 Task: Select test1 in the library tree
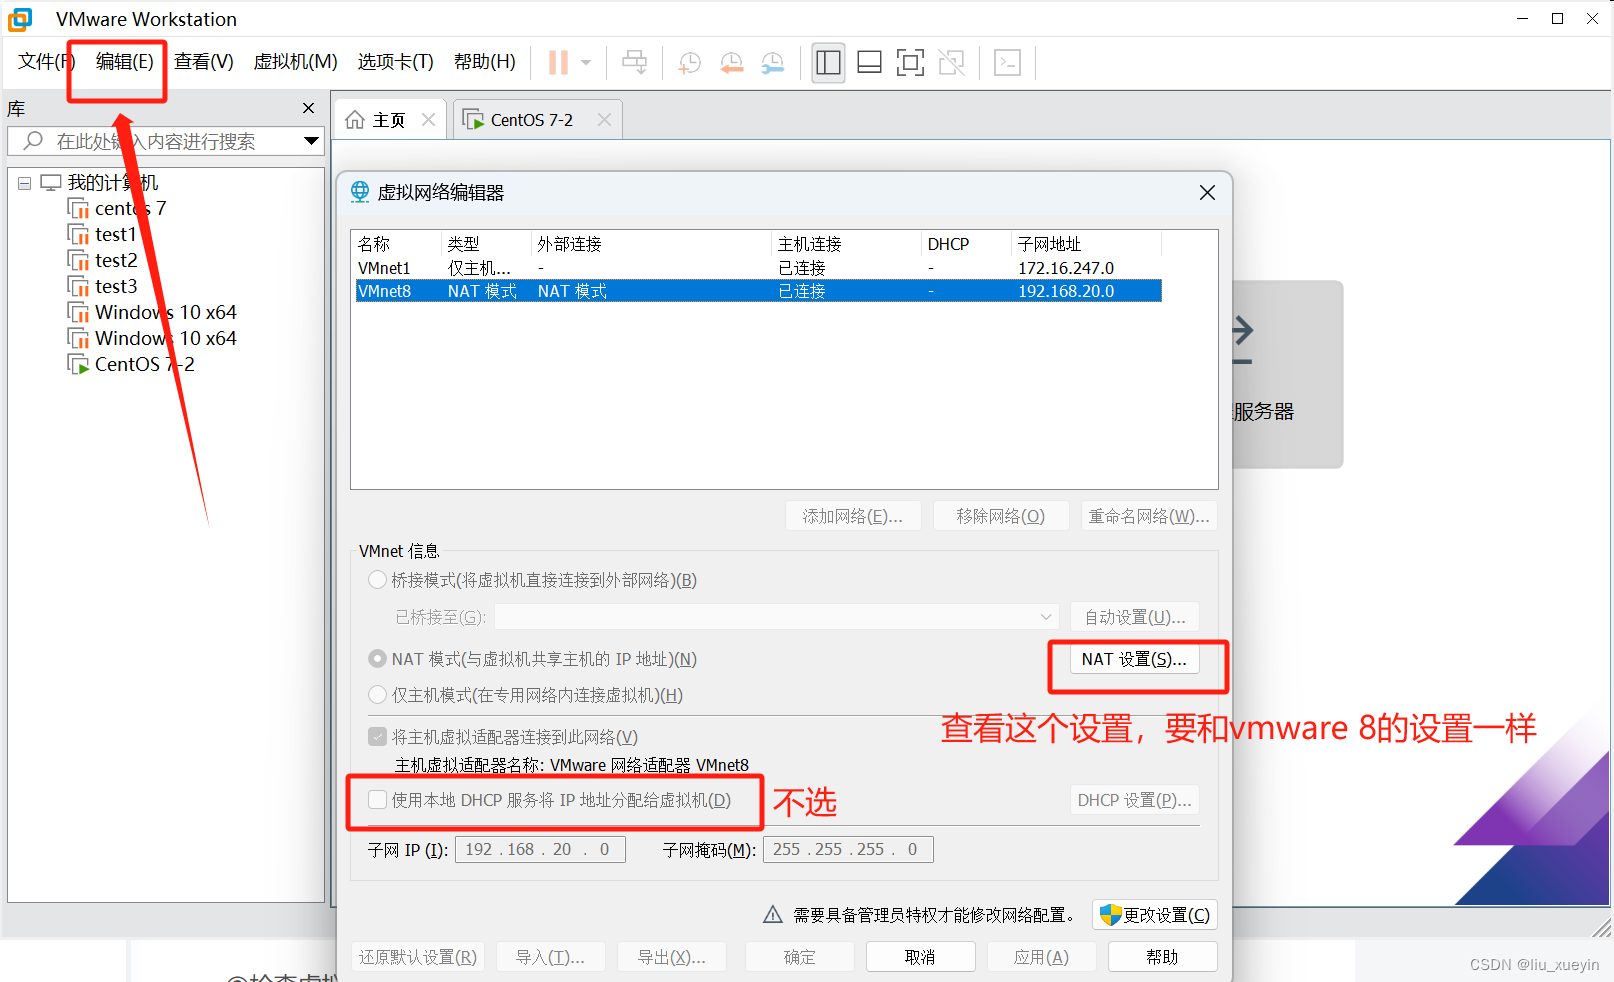[x=115, y=234]
